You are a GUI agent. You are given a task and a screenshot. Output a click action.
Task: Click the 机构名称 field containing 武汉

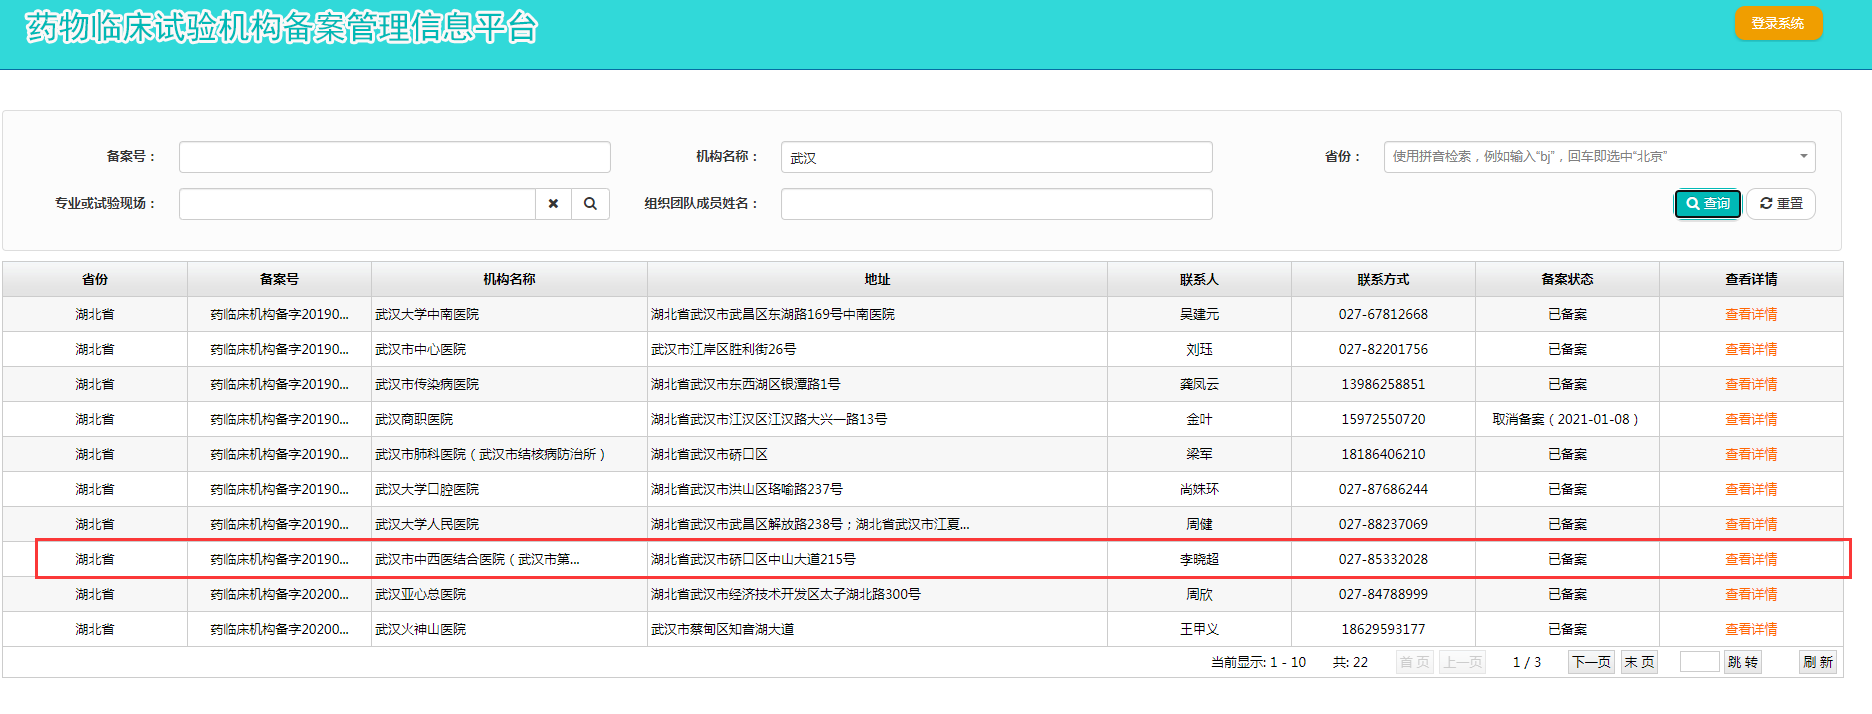[x=996, y=157]
